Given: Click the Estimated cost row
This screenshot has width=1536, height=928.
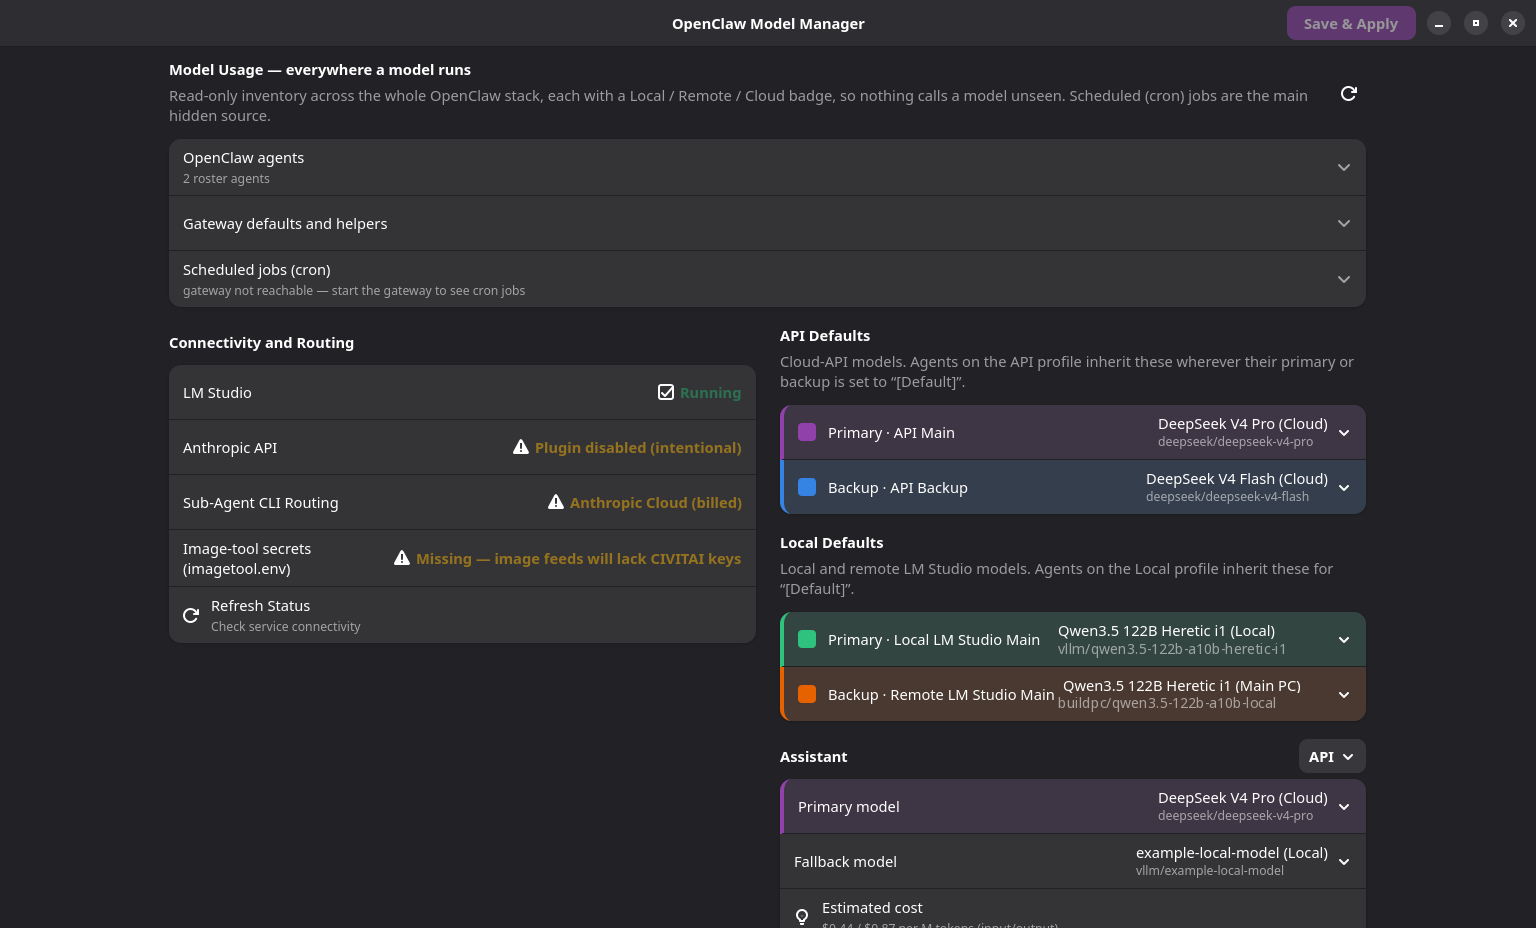Looking at the screenshot, I should (1072, 909).
